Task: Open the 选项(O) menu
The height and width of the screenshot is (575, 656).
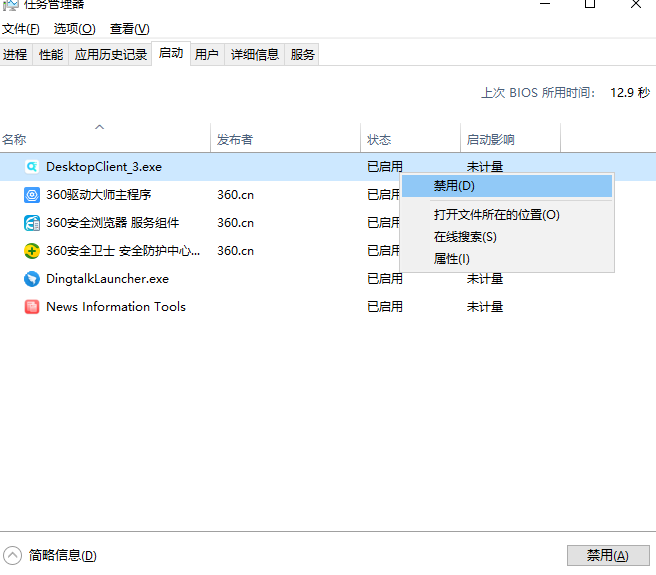Action: [x=74, y=29]
